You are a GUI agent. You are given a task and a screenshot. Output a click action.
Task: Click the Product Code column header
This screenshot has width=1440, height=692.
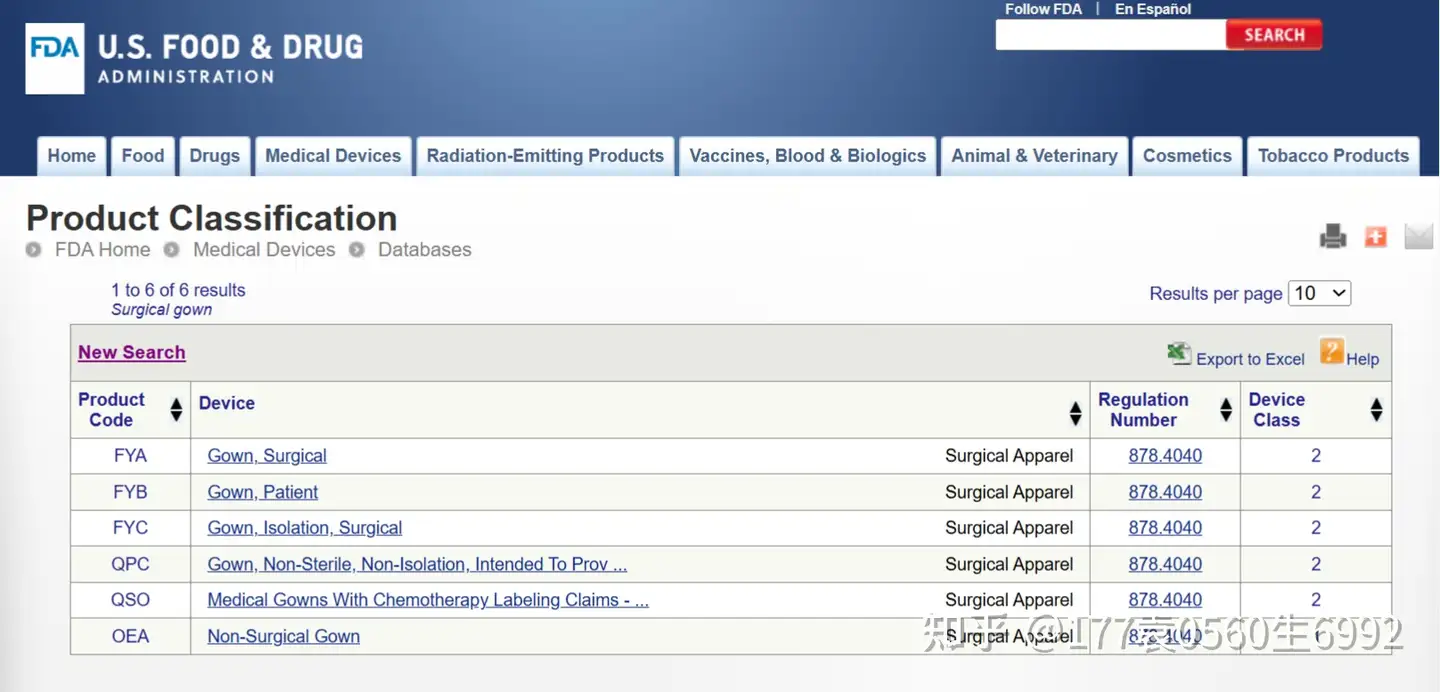[x=111, y=410]
